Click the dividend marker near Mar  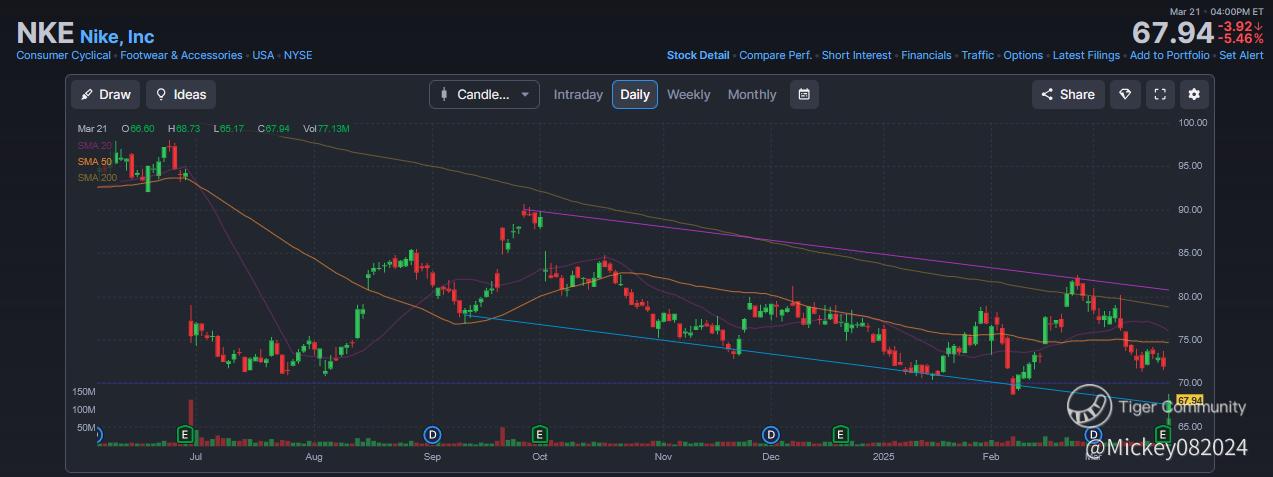click(x=1093, y=434)
